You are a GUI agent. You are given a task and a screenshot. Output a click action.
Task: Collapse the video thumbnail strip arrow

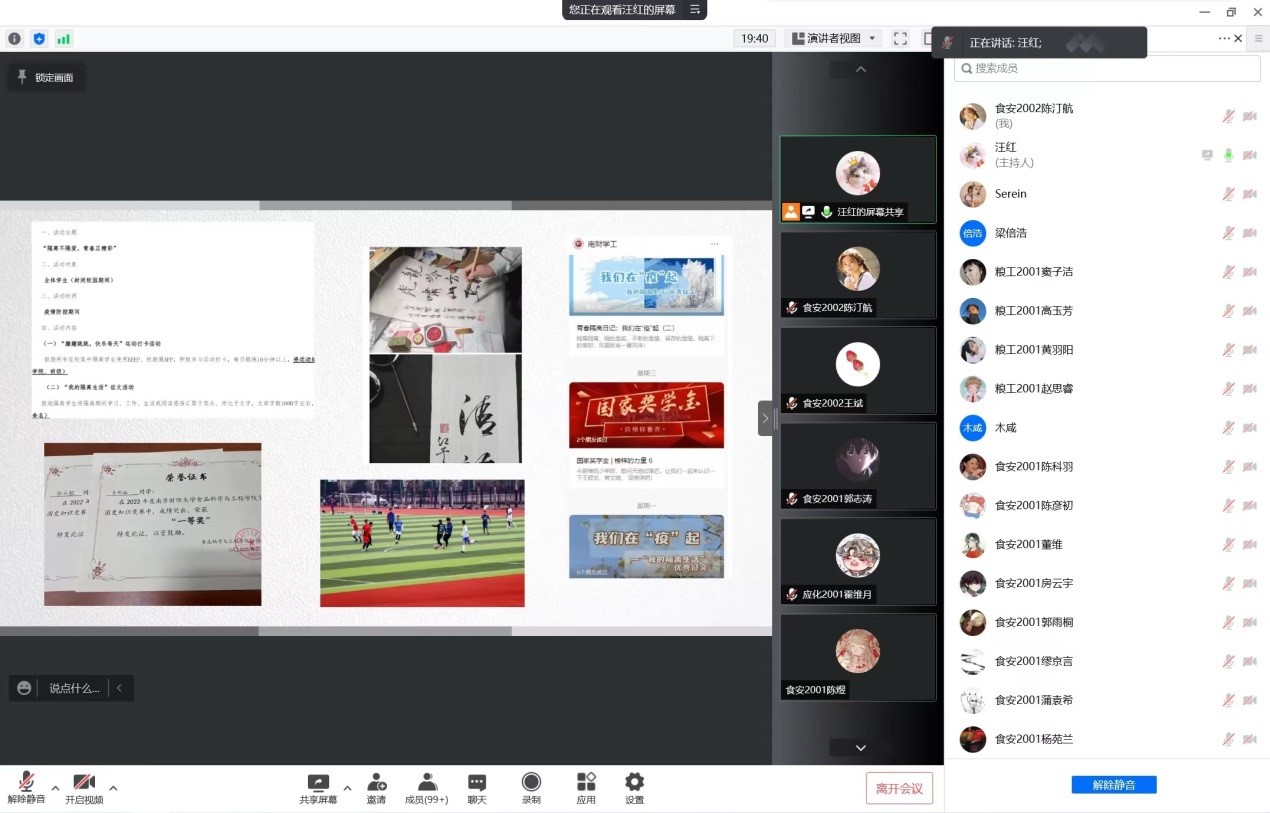pyautogui.click(x=765, y=418)
